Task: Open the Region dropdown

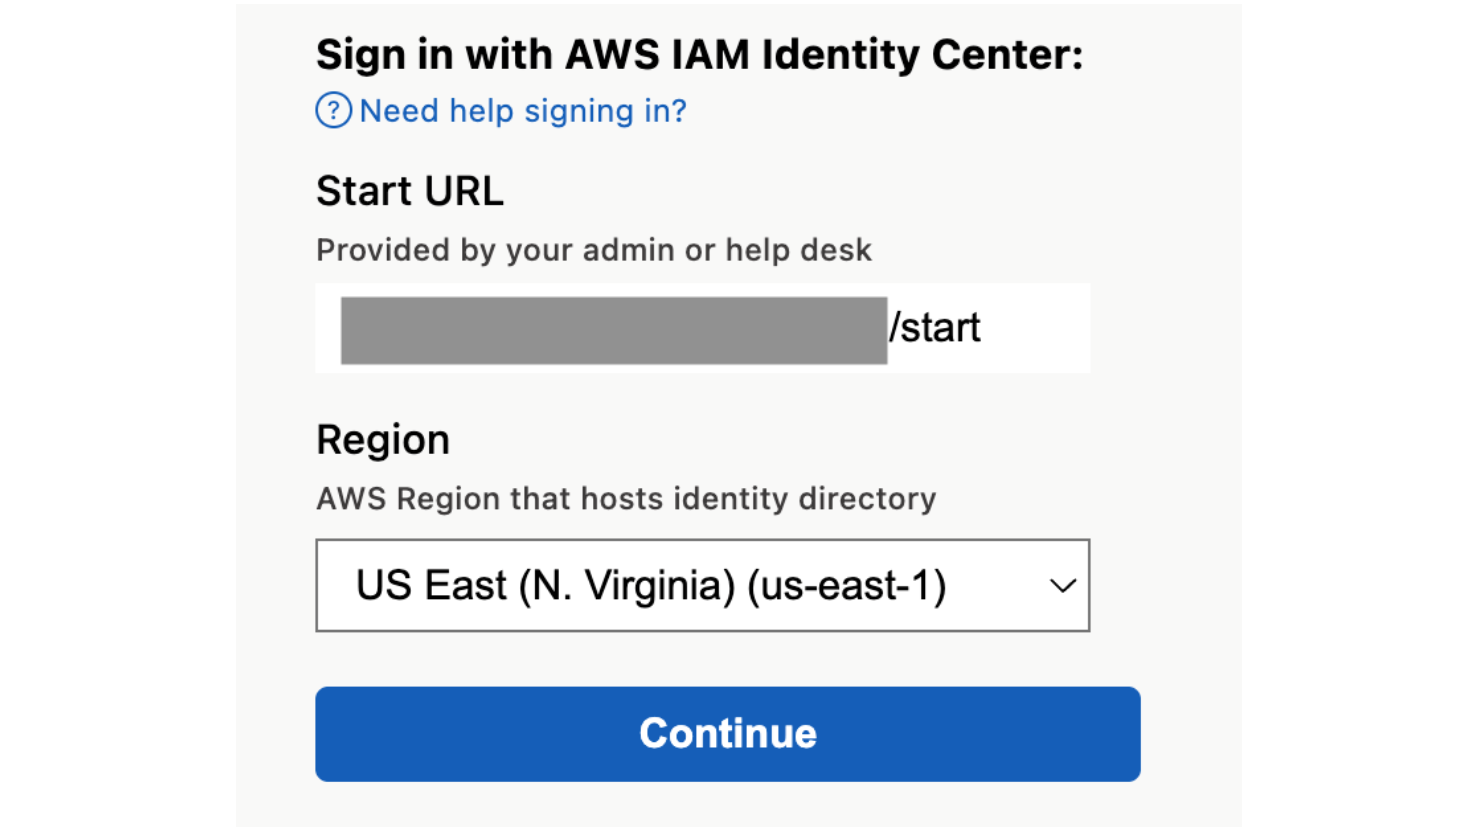Action: click(702, 586)
